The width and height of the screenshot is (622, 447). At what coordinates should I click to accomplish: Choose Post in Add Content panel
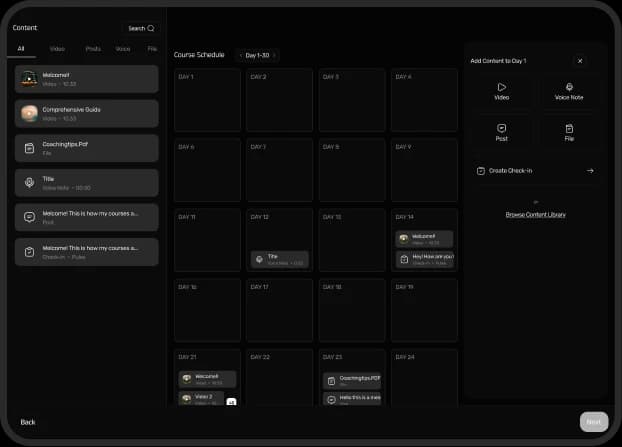501,133
